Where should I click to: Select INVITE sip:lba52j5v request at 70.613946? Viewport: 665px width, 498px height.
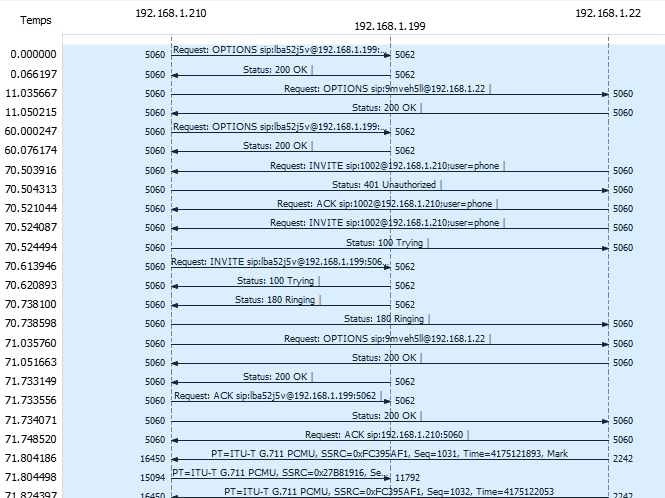pyautogui.click(x=276, y=262)
